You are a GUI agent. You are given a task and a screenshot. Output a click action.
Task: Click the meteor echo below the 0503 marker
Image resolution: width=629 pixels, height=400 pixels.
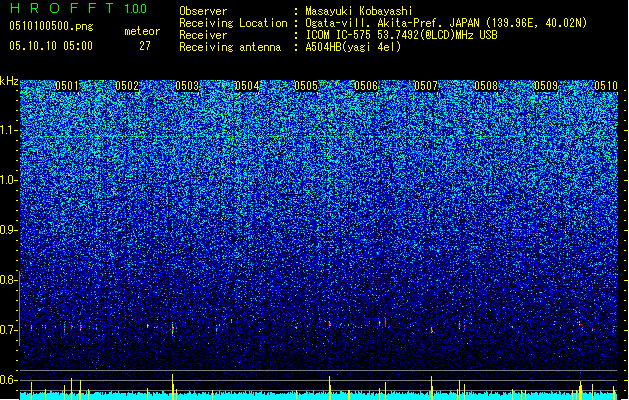point(173,329)
